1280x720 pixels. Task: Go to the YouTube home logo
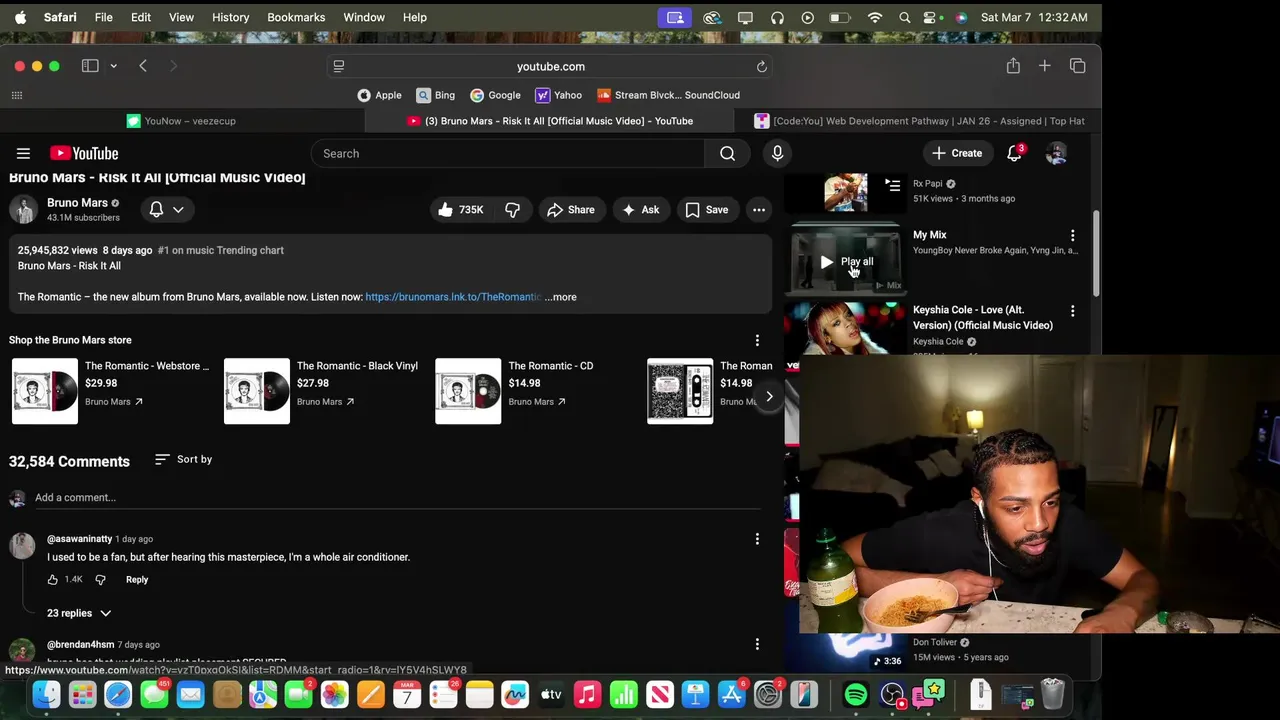tap(84, 153)
